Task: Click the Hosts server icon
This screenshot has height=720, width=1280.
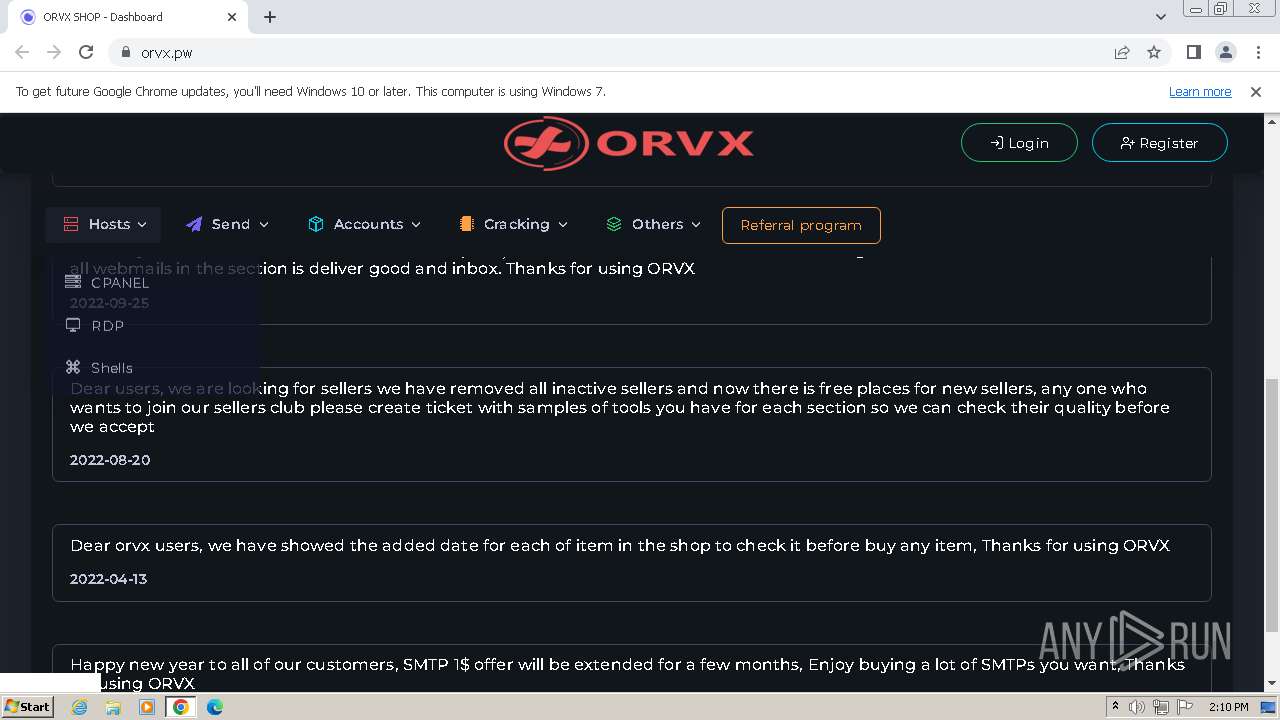Action: click(x=71, y=224)
